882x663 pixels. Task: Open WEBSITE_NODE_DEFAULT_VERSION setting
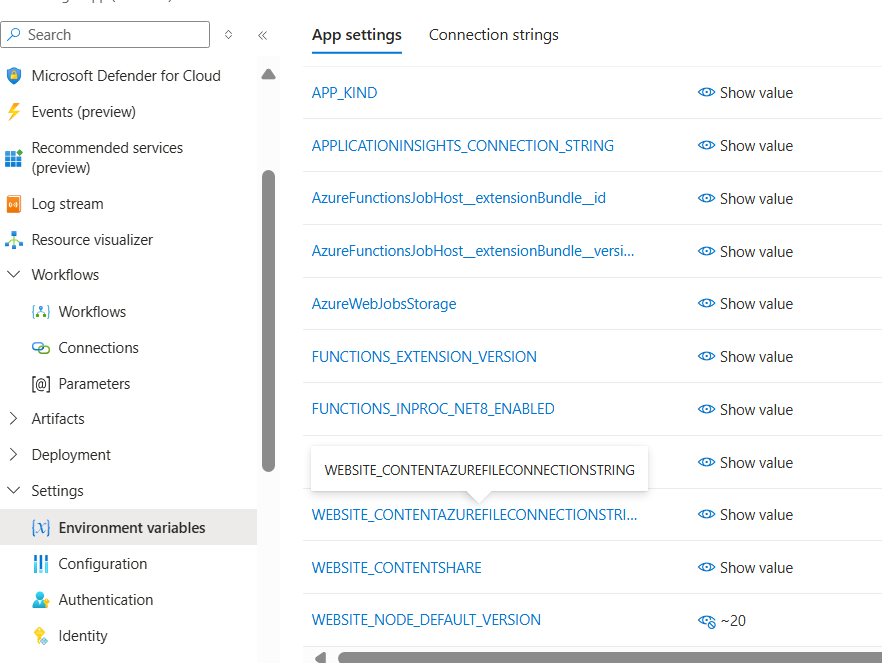pos(426,620)
